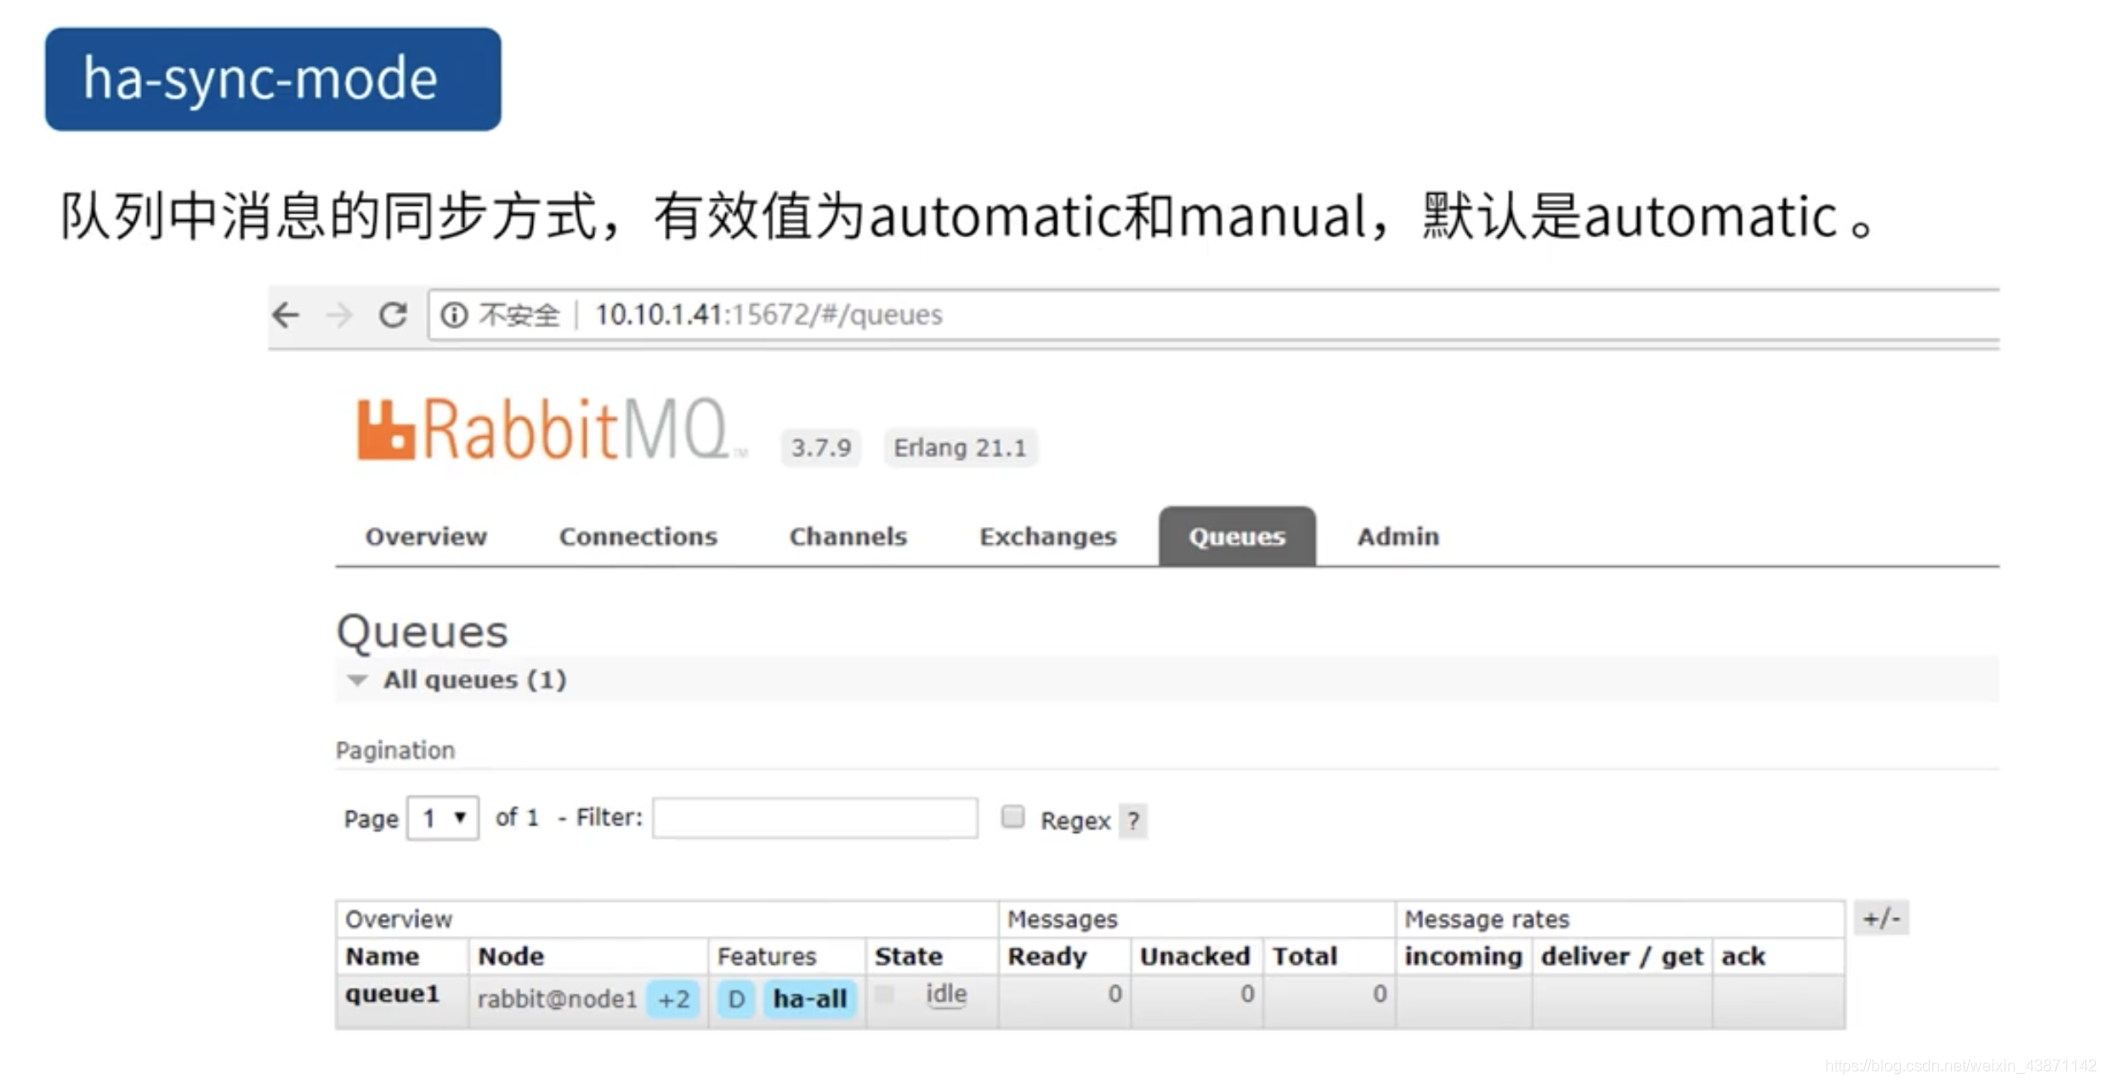The image size is (2106, 1084).
Task: Click the ha-sync-mode title banner
Action: tap(273, 79)
